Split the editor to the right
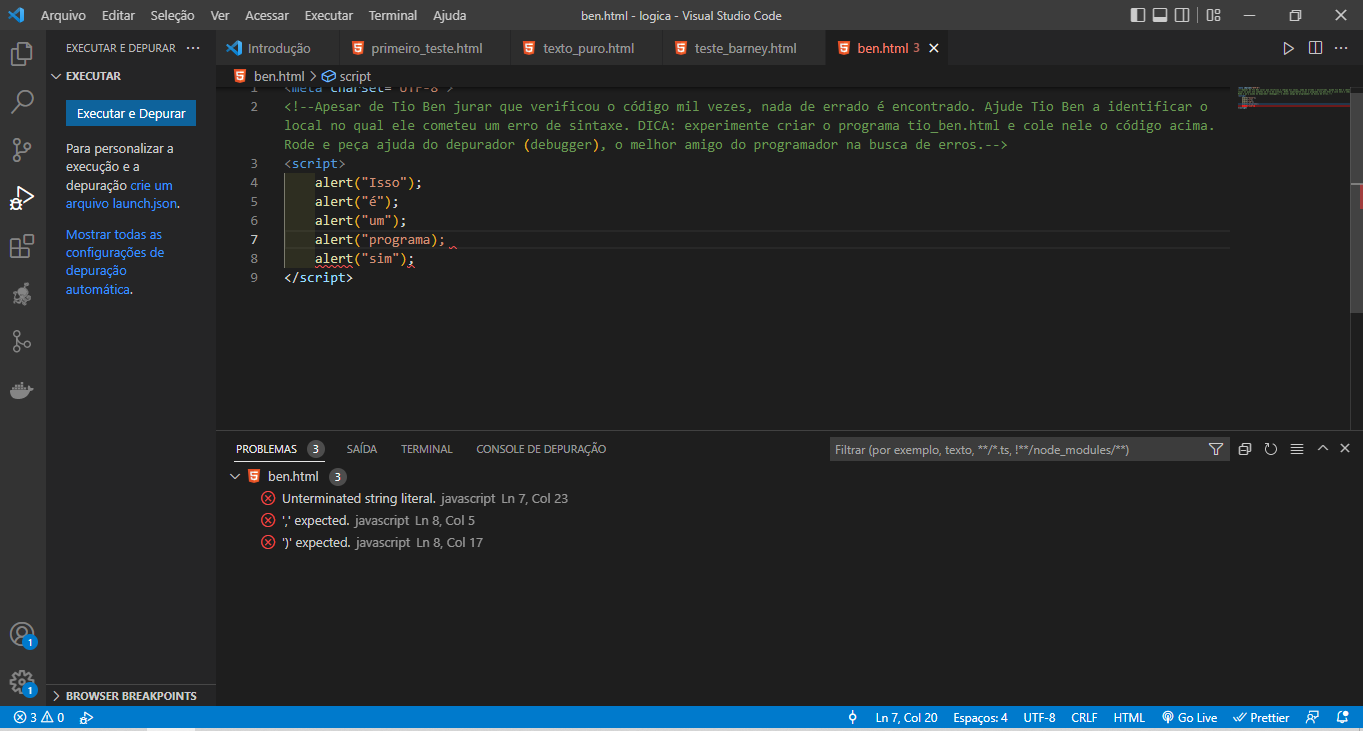The image size is (1363, 731). (1315, 48)
